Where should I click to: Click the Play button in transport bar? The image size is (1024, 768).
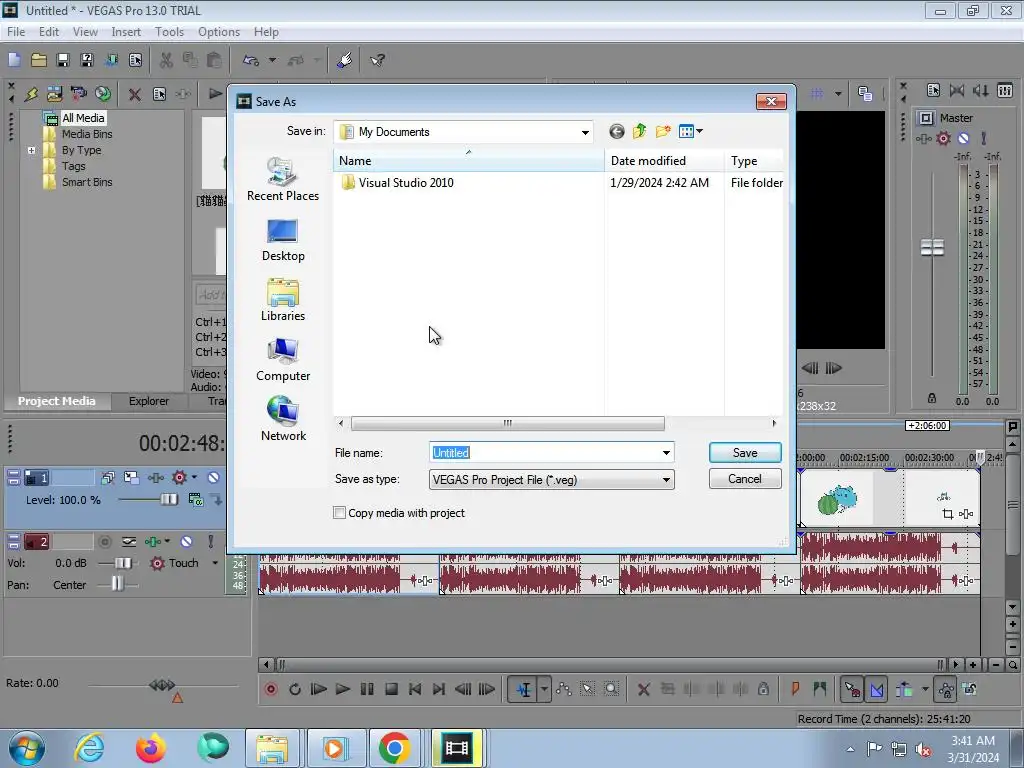click(x=342, y=689)
